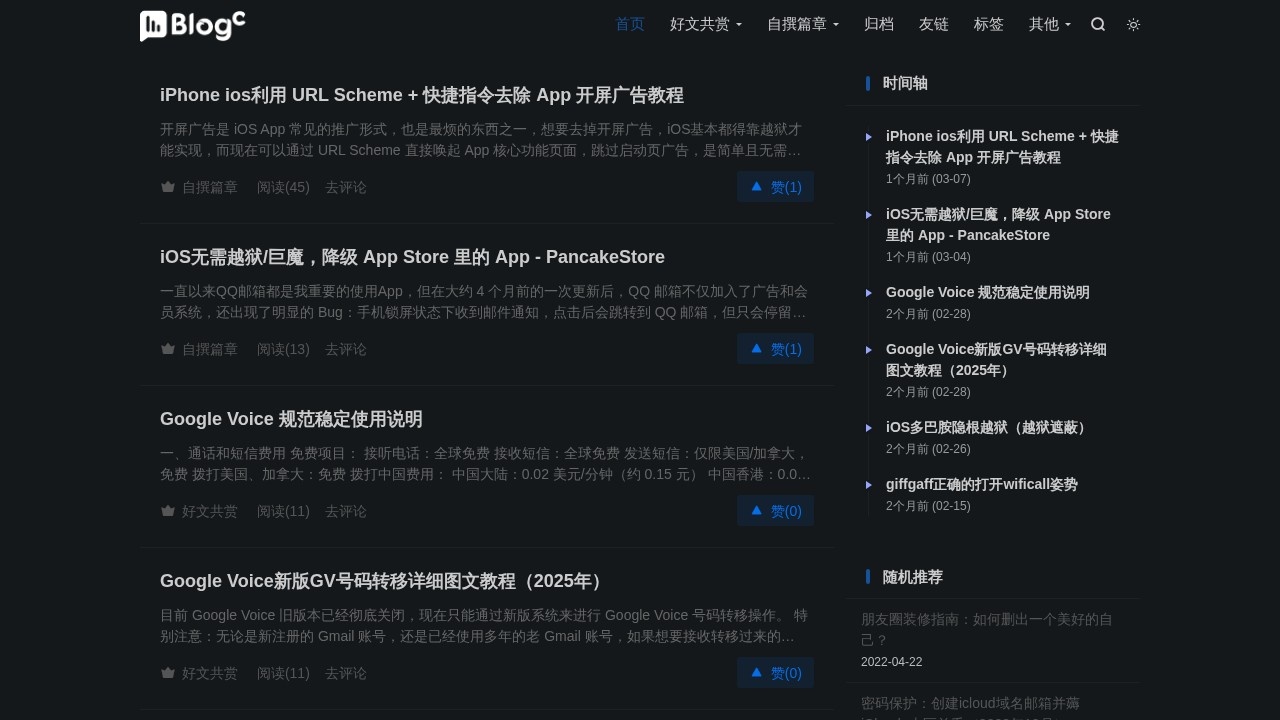1280x720 pixels.
Task: Click the timeline date '1个月前 (03-04)'
Action: [x=928, y=257]
